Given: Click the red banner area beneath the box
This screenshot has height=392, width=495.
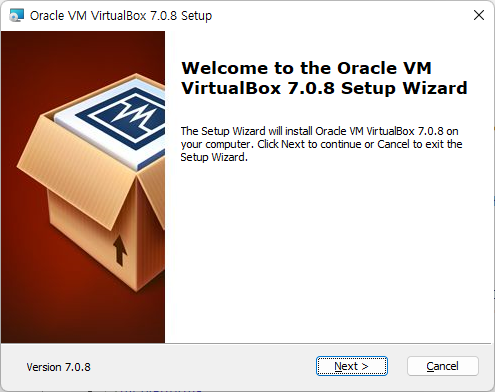Looking at the screenshot, I should point(83,318).
